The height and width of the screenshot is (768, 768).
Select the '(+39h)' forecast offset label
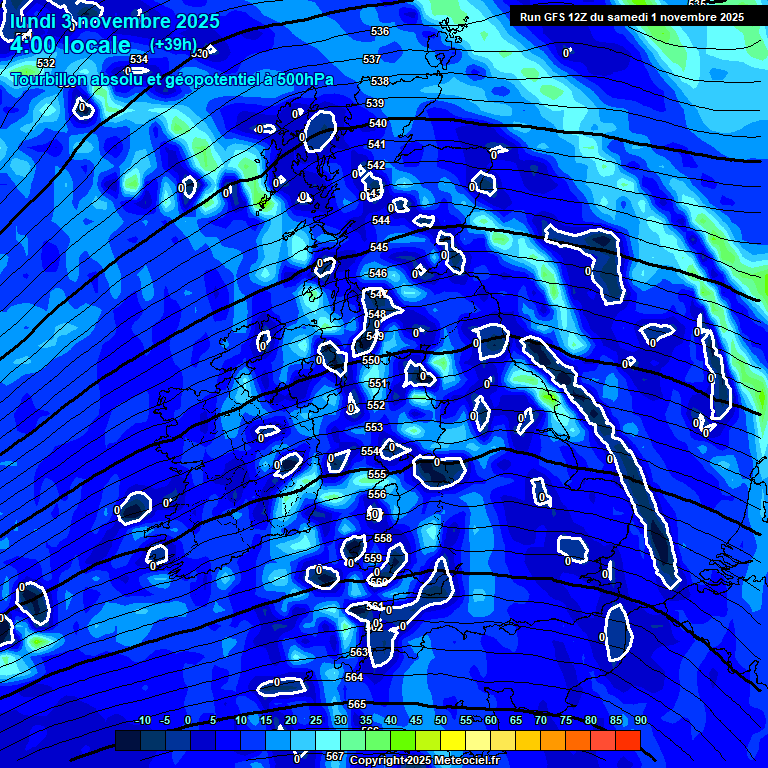(x=173, y=45)
